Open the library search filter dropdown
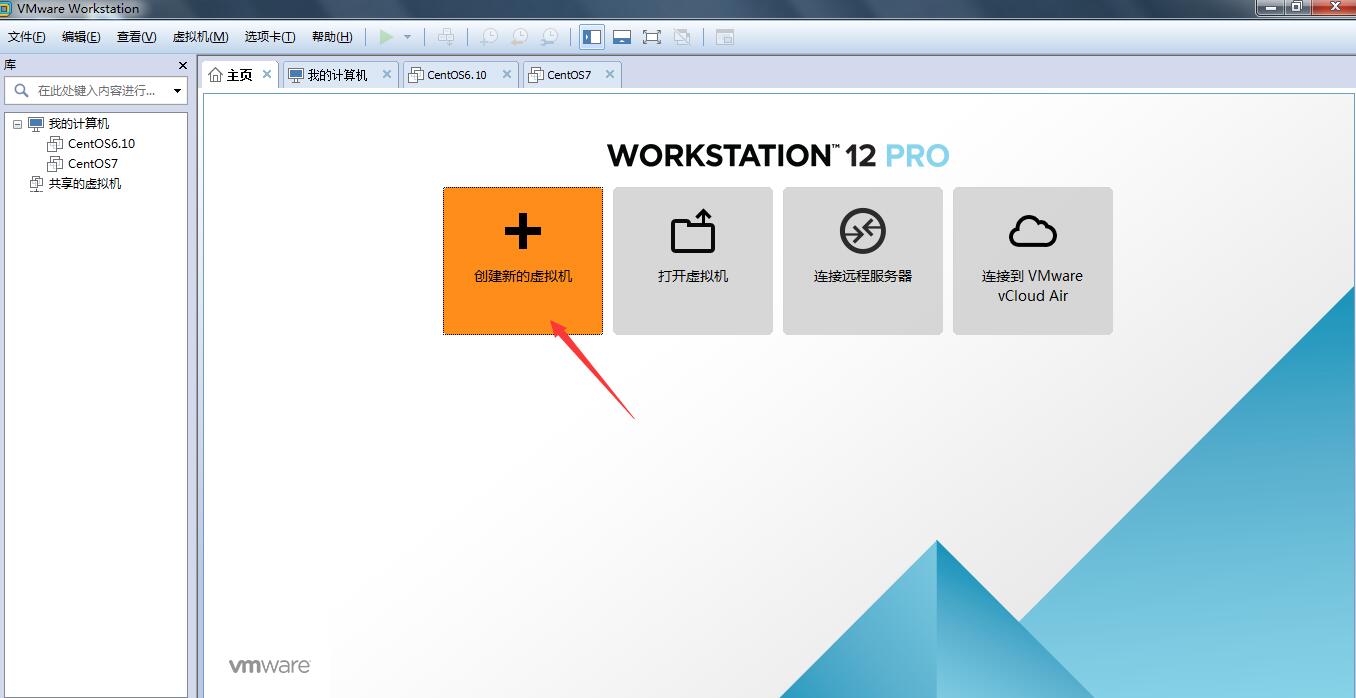 coord(177,91)
